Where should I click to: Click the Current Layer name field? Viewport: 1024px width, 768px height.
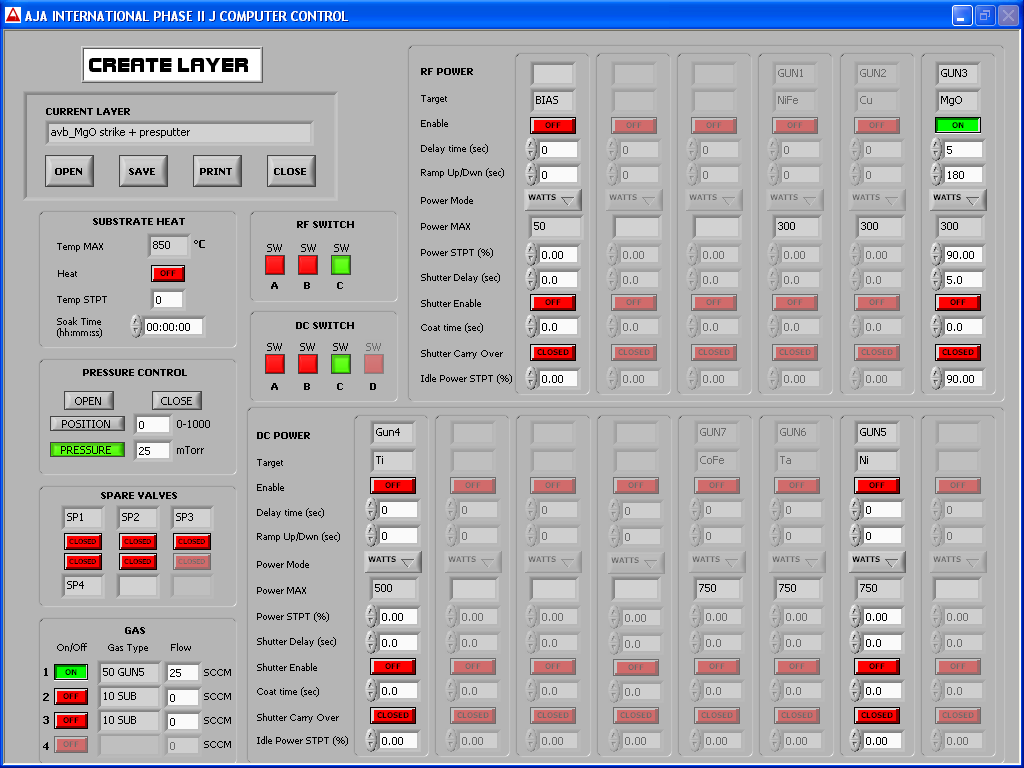(x=179, y=132)
